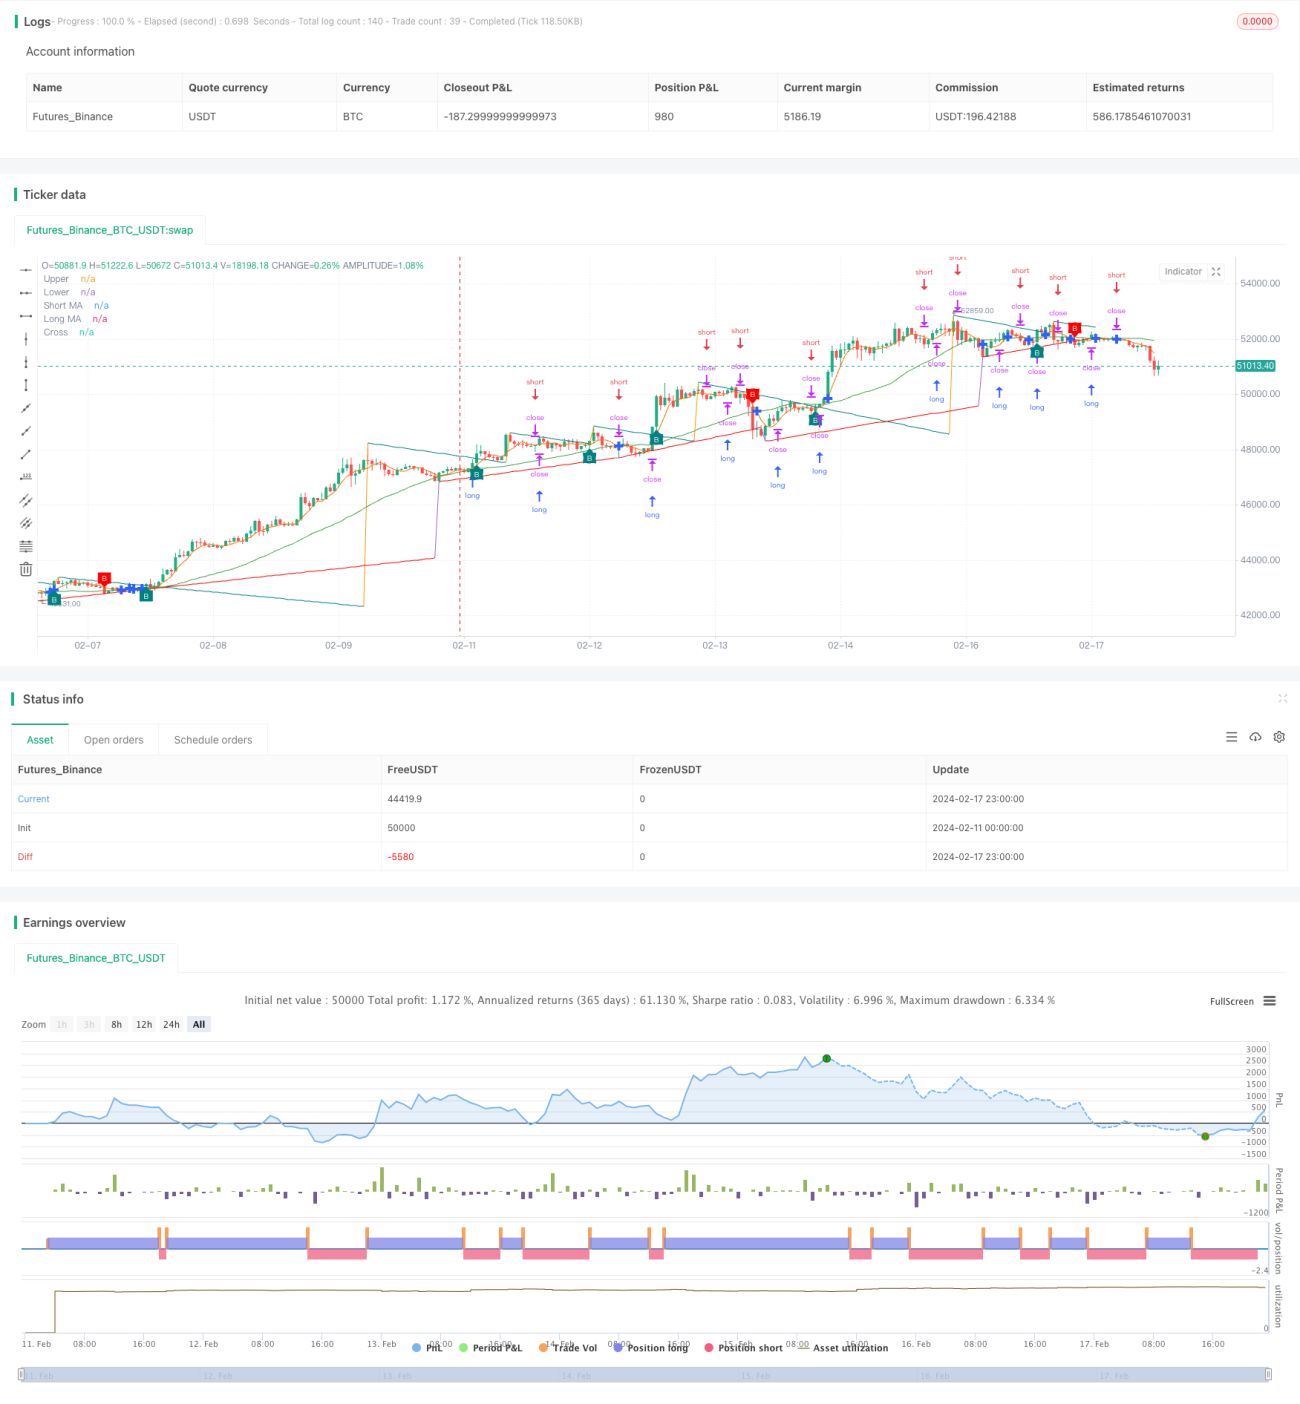Select the vertical segment drawing tool
Screen dimensions: 1300x1404
tap(26, 384)
